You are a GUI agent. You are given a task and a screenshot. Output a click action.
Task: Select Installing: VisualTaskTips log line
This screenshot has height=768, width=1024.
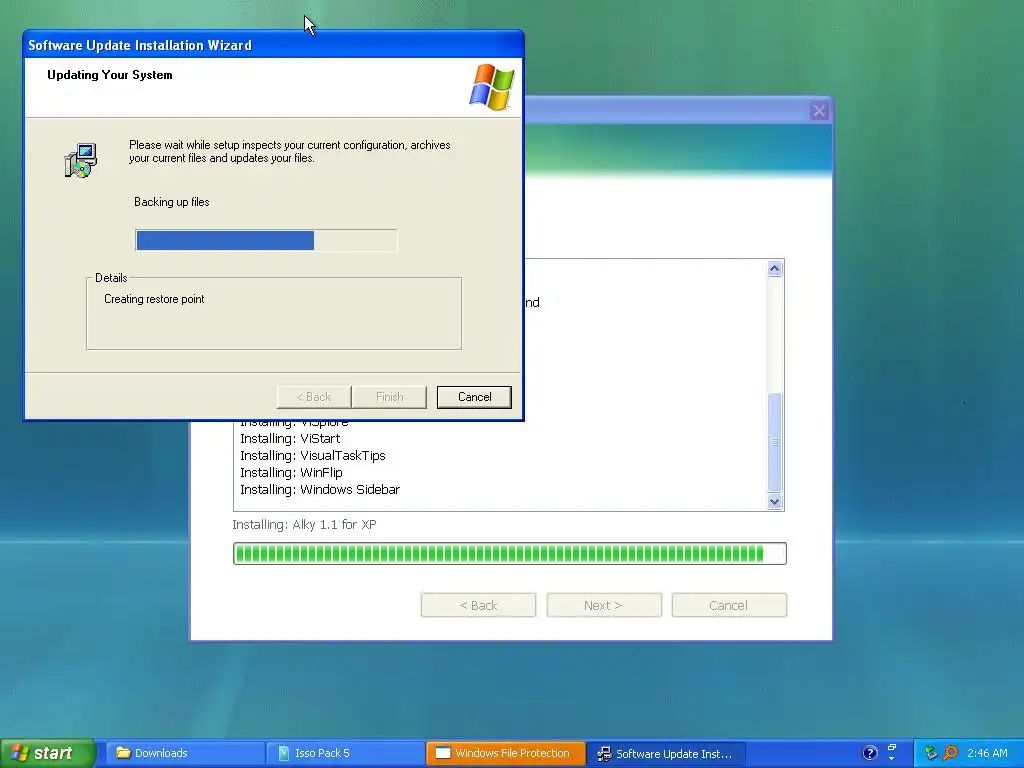pos(313,455)
